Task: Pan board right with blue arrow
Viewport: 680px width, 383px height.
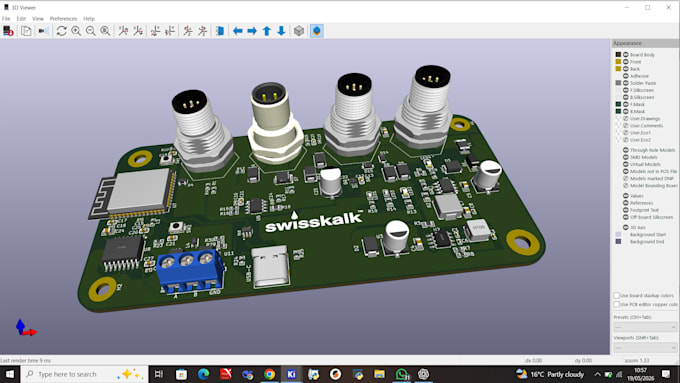Action: click(x=252, y=31)
